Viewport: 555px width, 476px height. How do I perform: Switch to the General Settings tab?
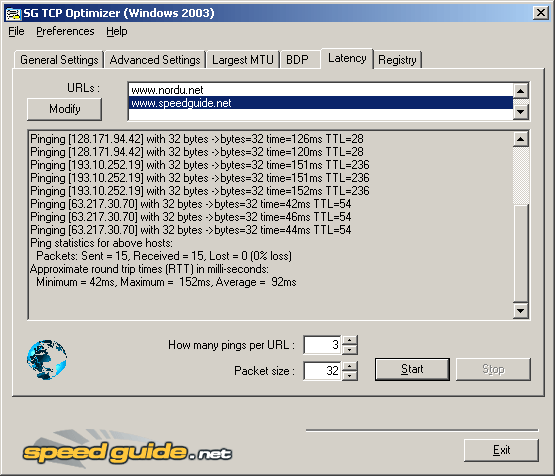59,60
